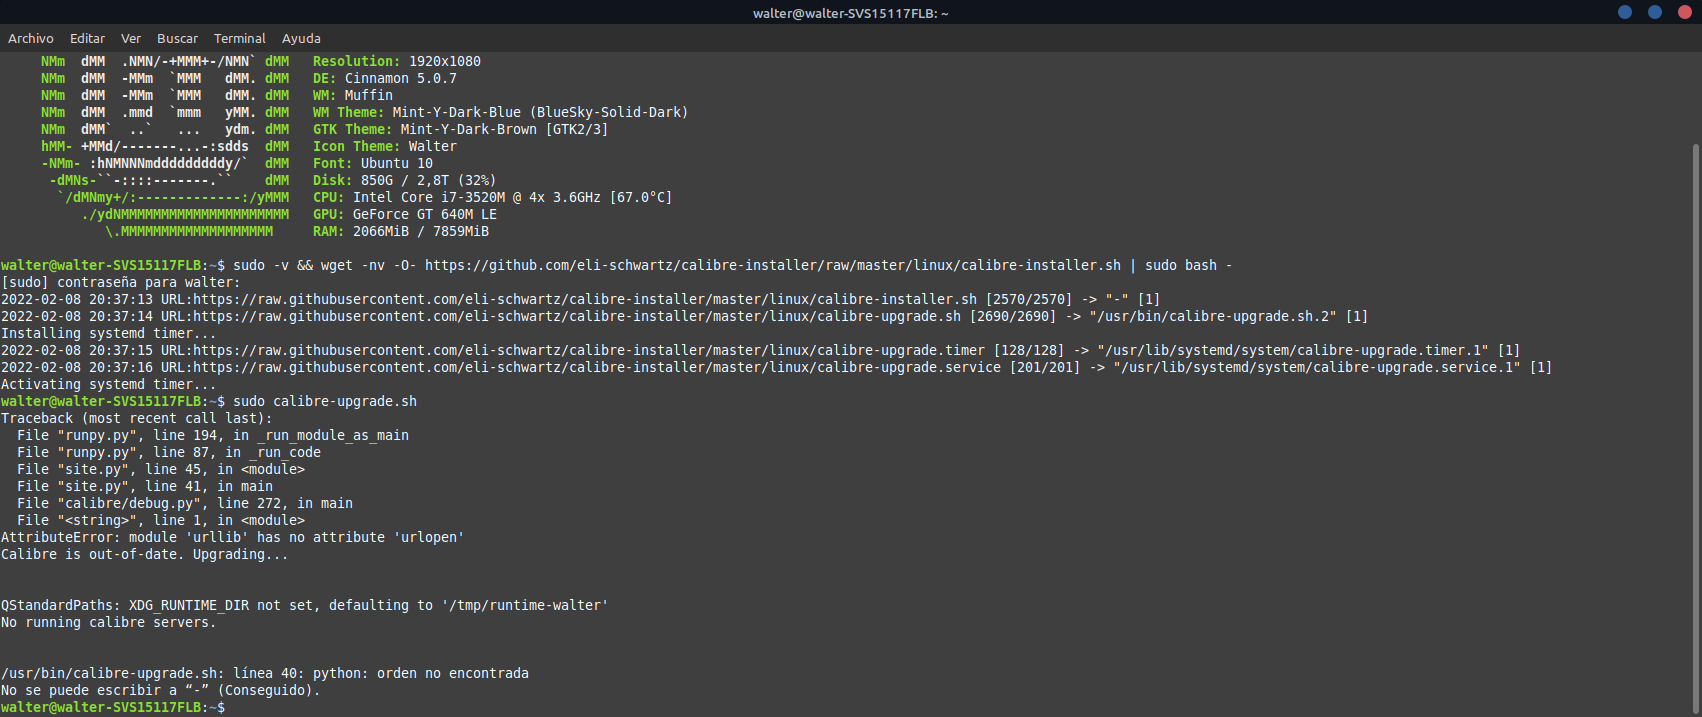This screenshot has width=1702, height=717.
Task: Maximize the terminal using the middle blue circle
Action: 1655,12
